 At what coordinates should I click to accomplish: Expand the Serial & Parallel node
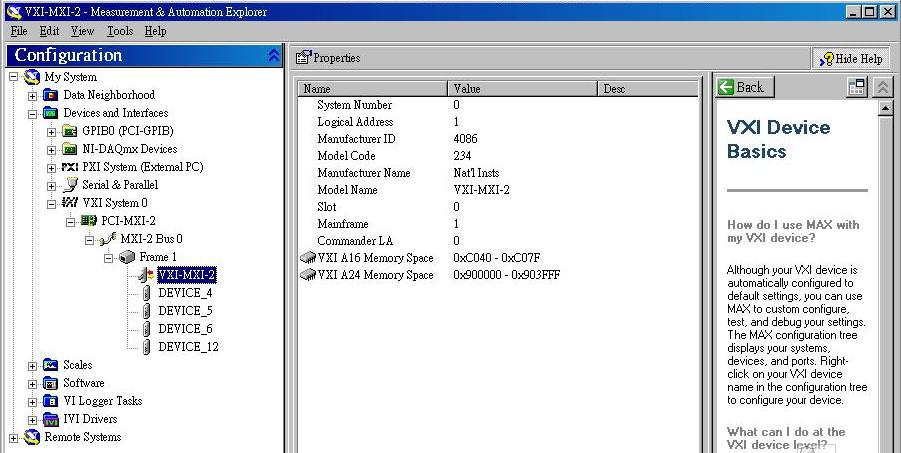click(x=51, y=186)
